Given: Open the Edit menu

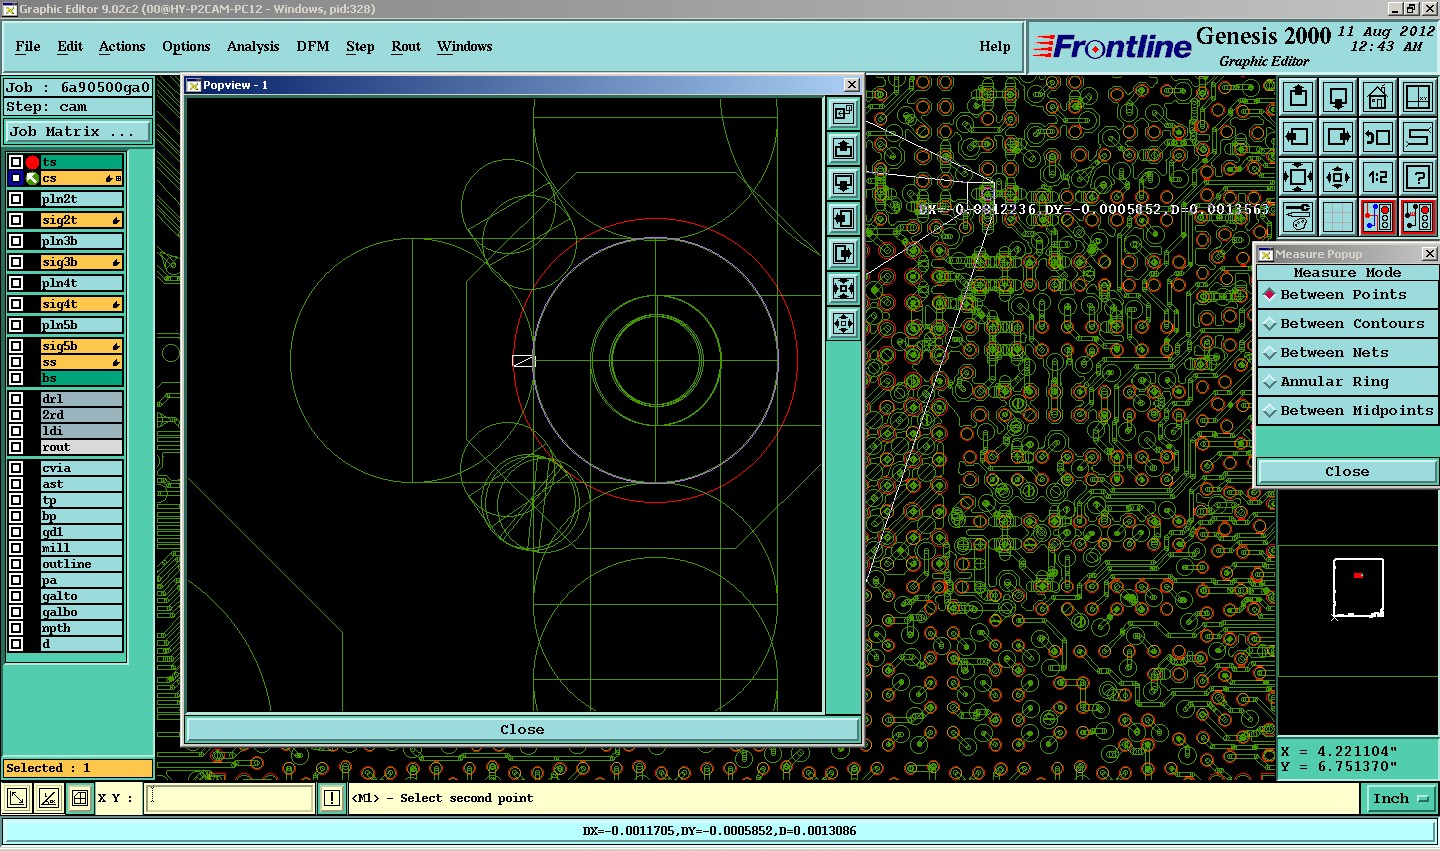Looking at the screenshot, I should pos(70,46).
